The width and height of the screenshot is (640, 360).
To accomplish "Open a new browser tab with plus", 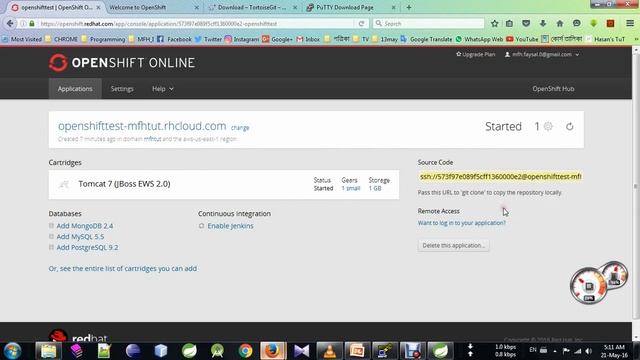I will [x=409, y=7].
